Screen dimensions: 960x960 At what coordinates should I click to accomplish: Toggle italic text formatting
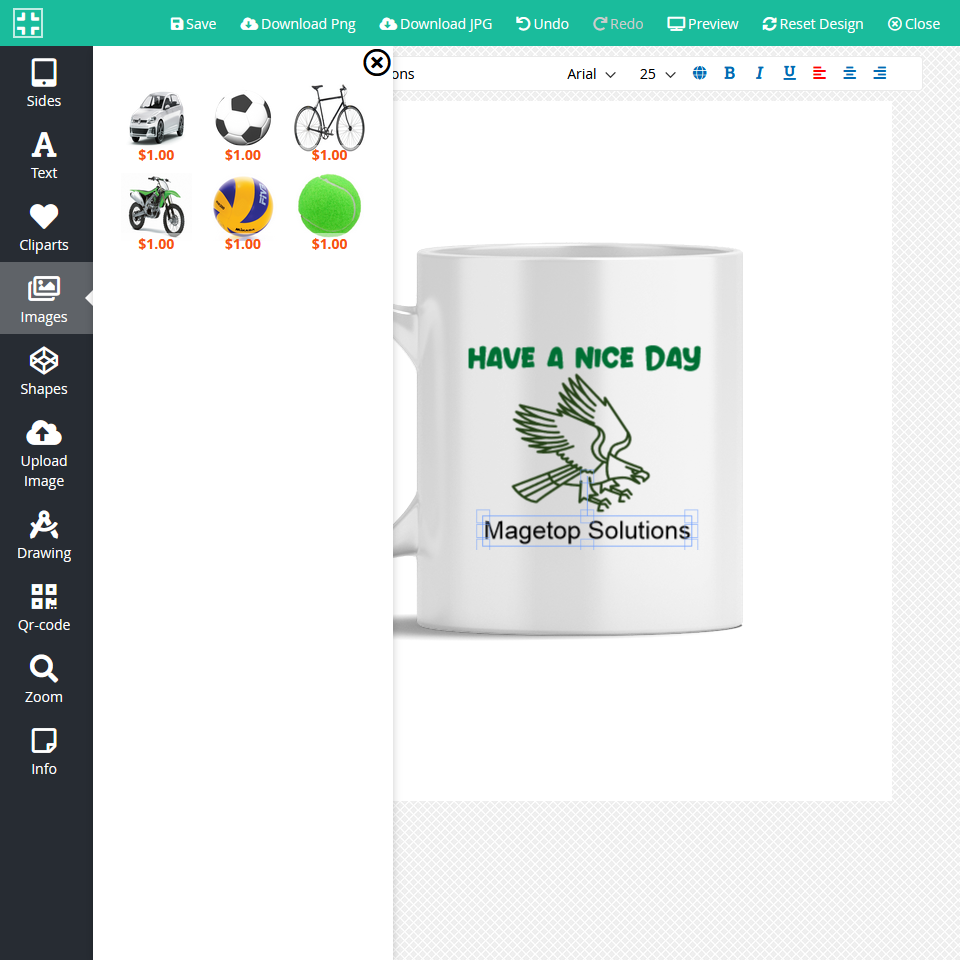[x=759, y=73]
